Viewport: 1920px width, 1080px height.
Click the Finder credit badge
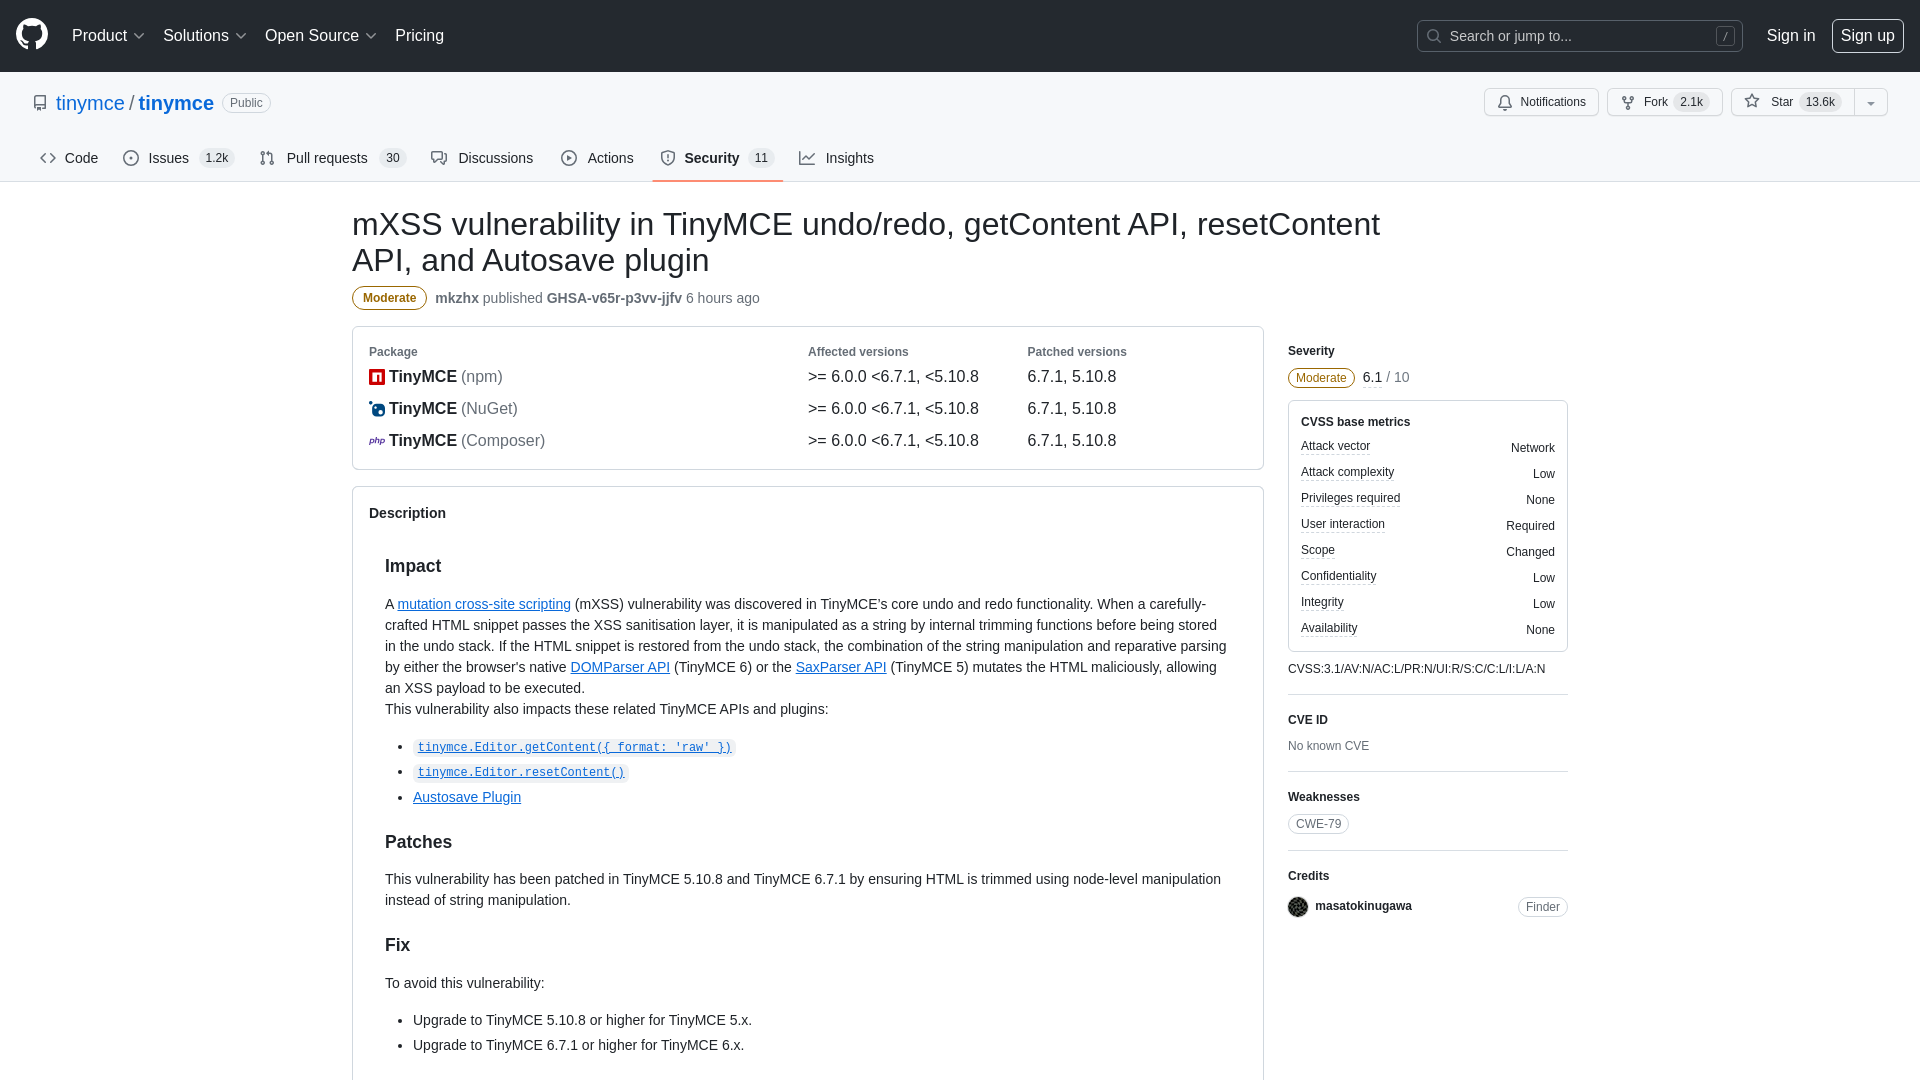1542,907
